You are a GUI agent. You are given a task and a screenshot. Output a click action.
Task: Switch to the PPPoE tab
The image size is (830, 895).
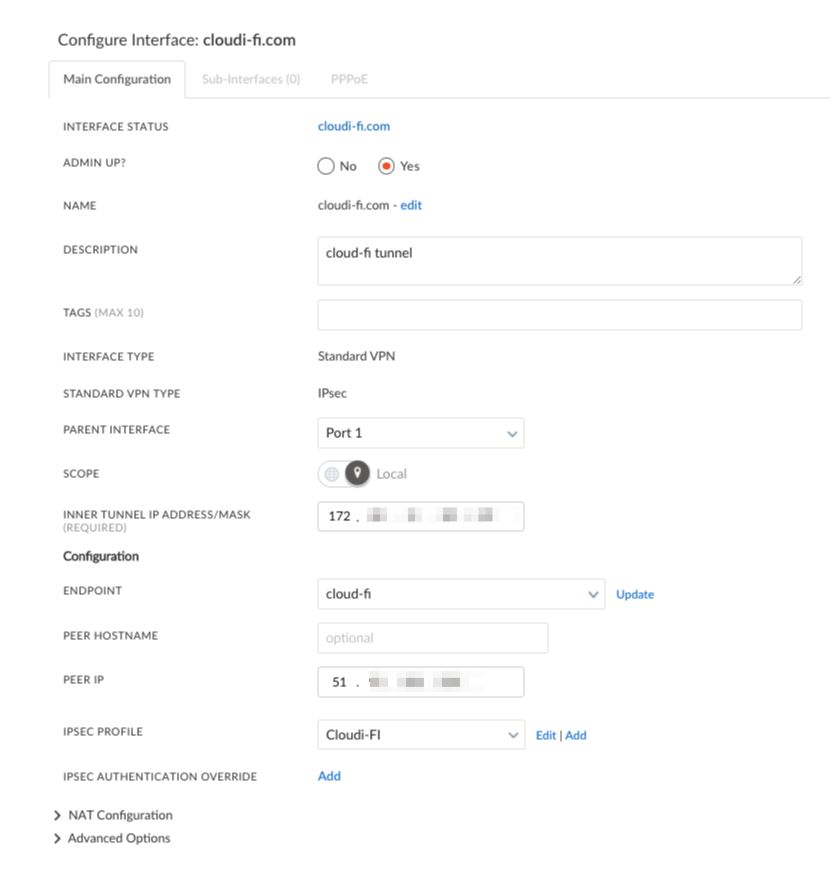click(347, 78)
